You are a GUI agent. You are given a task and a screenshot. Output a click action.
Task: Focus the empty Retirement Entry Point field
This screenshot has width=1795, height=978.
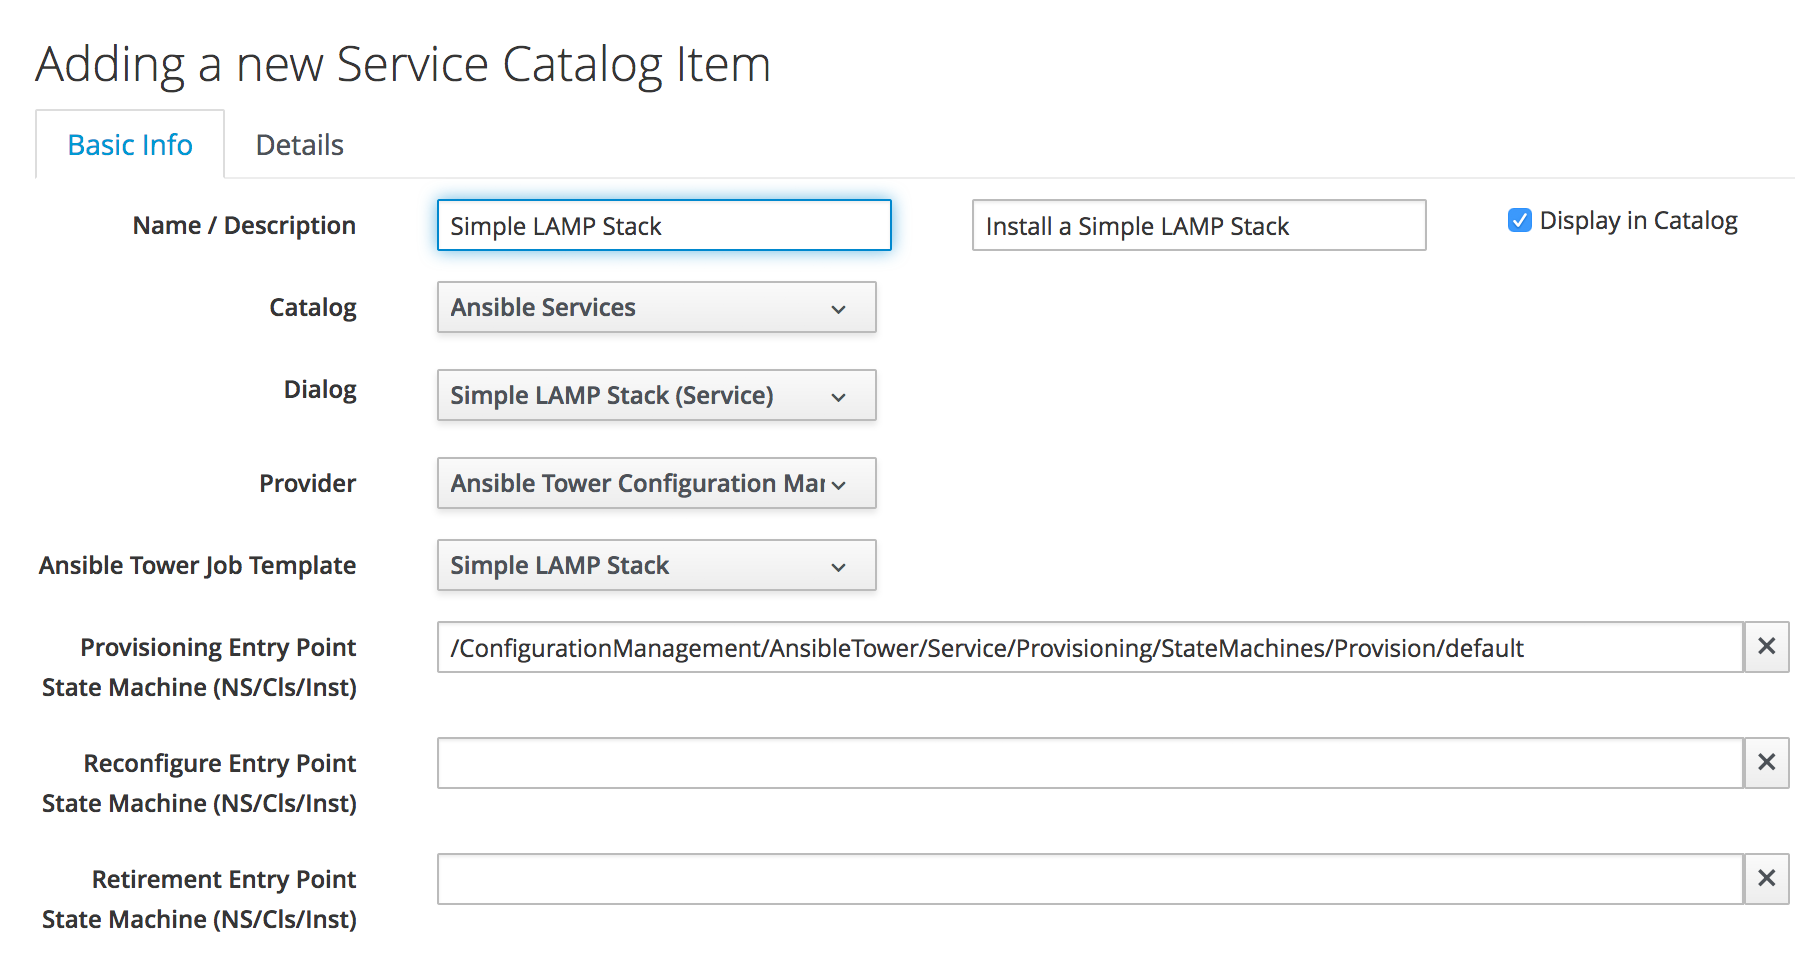click(1089, 879)
